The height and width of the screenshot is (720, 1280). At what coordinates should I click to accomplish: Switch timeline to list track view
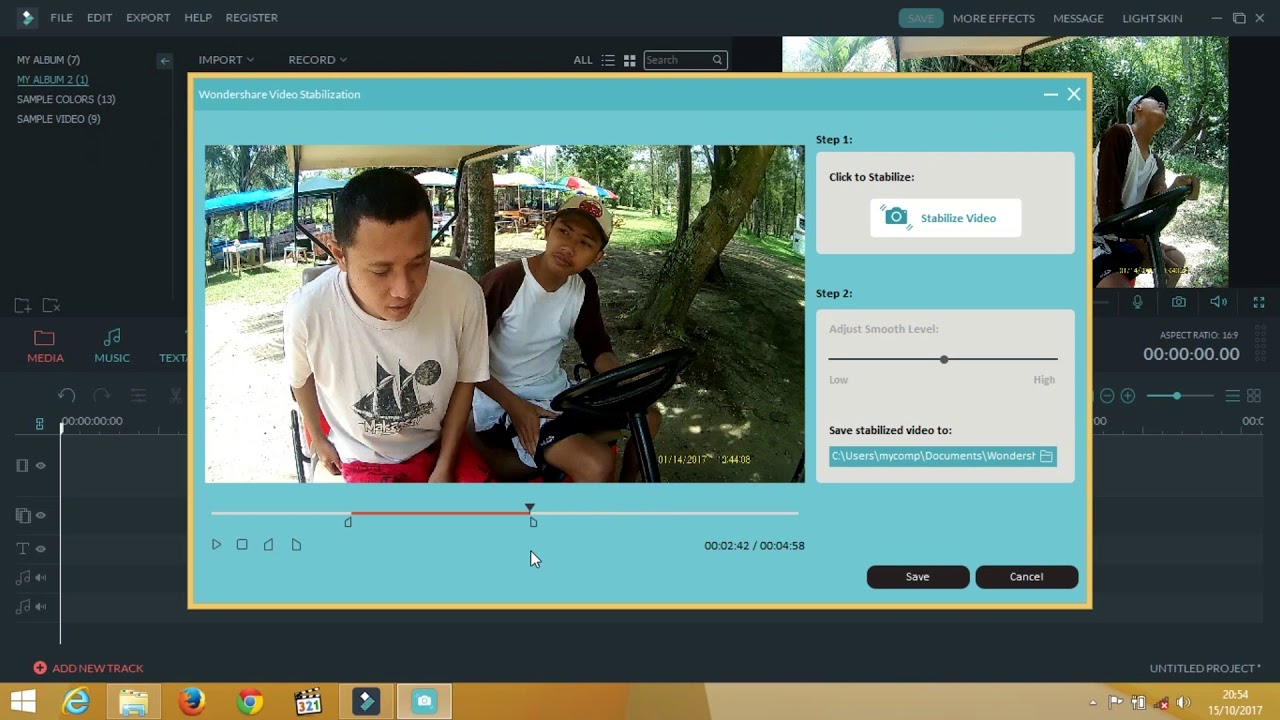1233,396
